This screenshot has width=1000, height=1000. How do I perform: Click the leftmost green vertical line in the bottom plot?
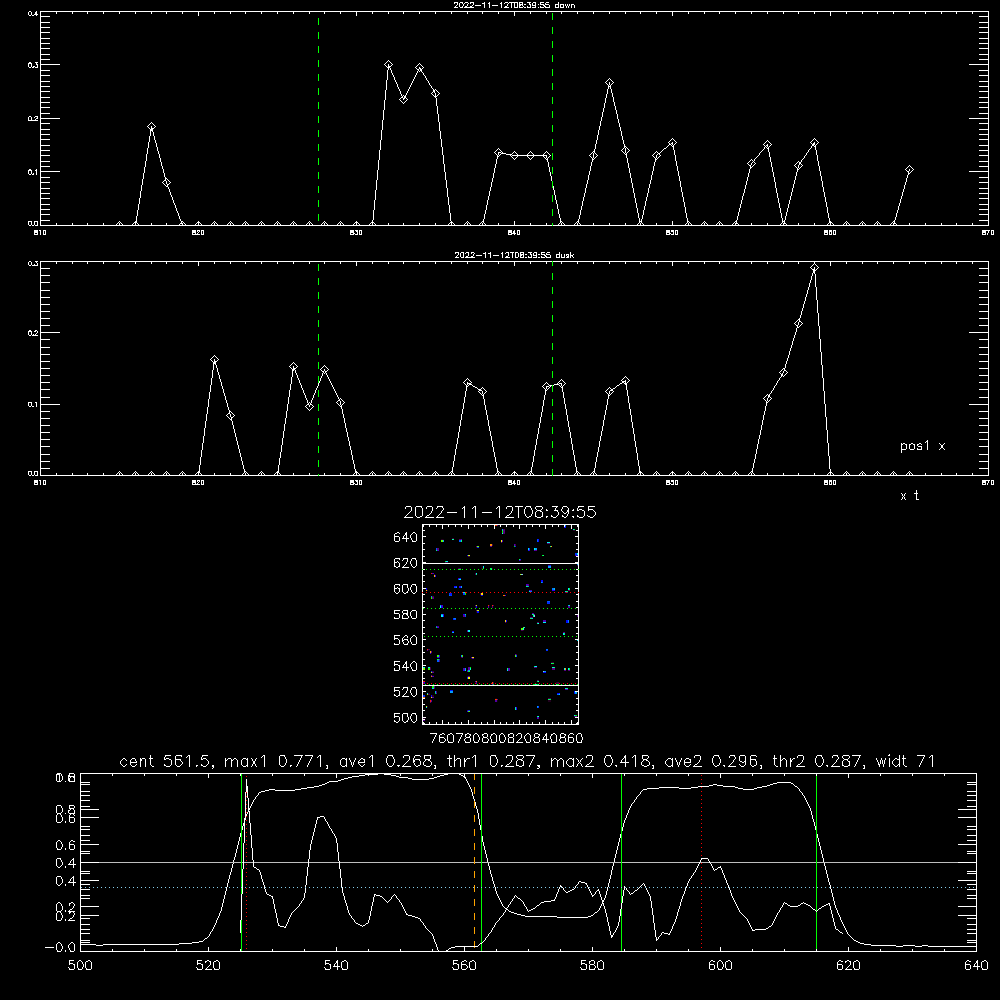point(241,861)
